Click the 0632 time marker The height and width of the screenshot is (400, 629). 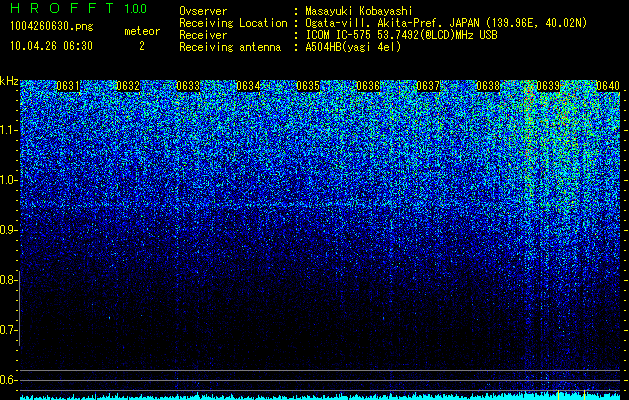[128, 86]
